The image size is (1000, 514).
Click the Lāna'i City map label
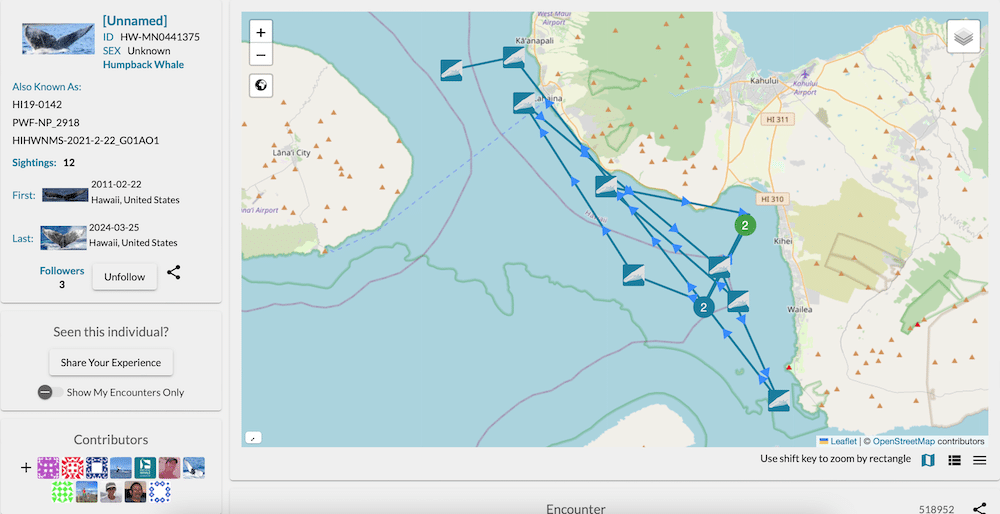(x=291, y=153)
